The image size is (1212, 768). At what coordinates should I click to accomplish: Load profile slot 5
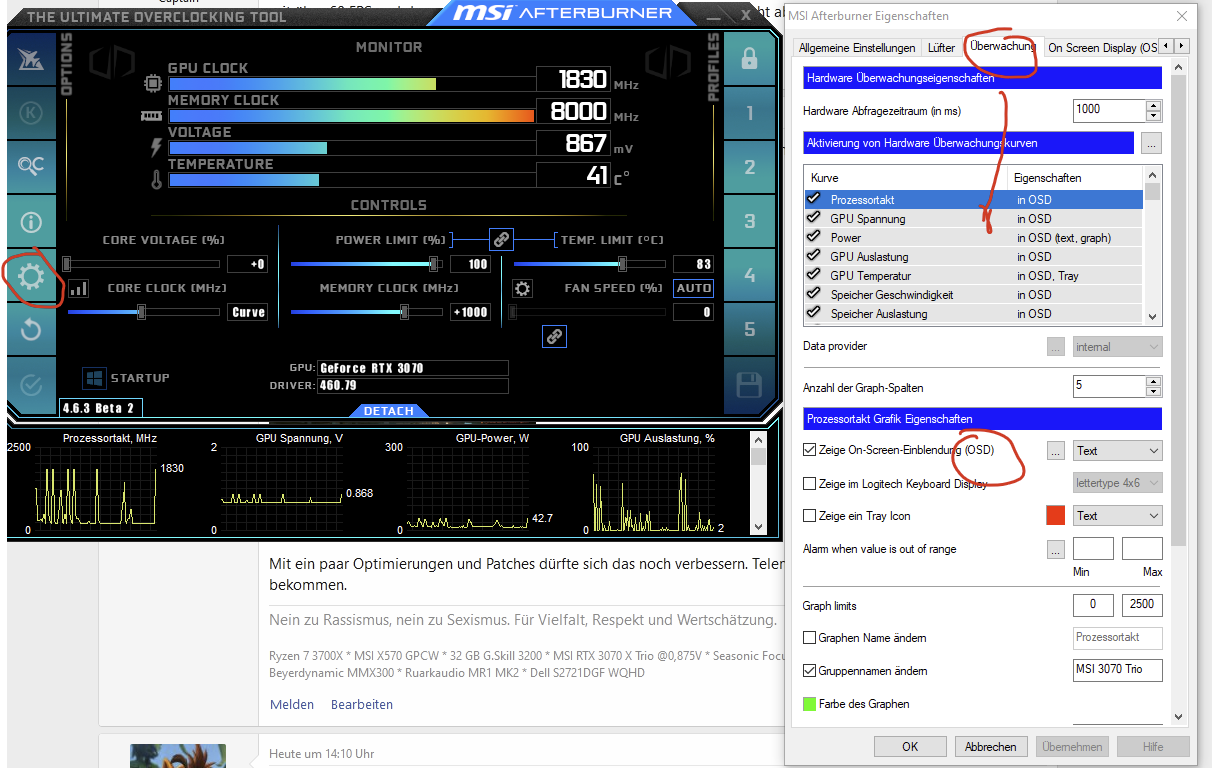749,329
